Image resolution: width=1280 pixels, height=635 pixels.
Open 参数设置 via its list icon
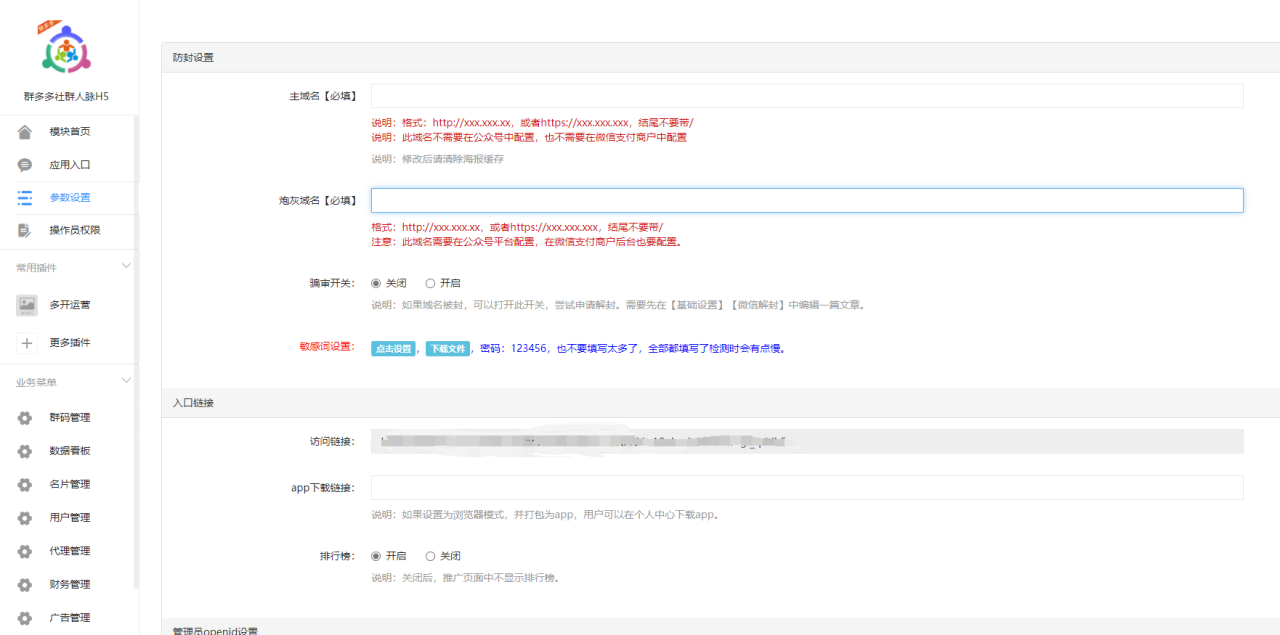26,197
